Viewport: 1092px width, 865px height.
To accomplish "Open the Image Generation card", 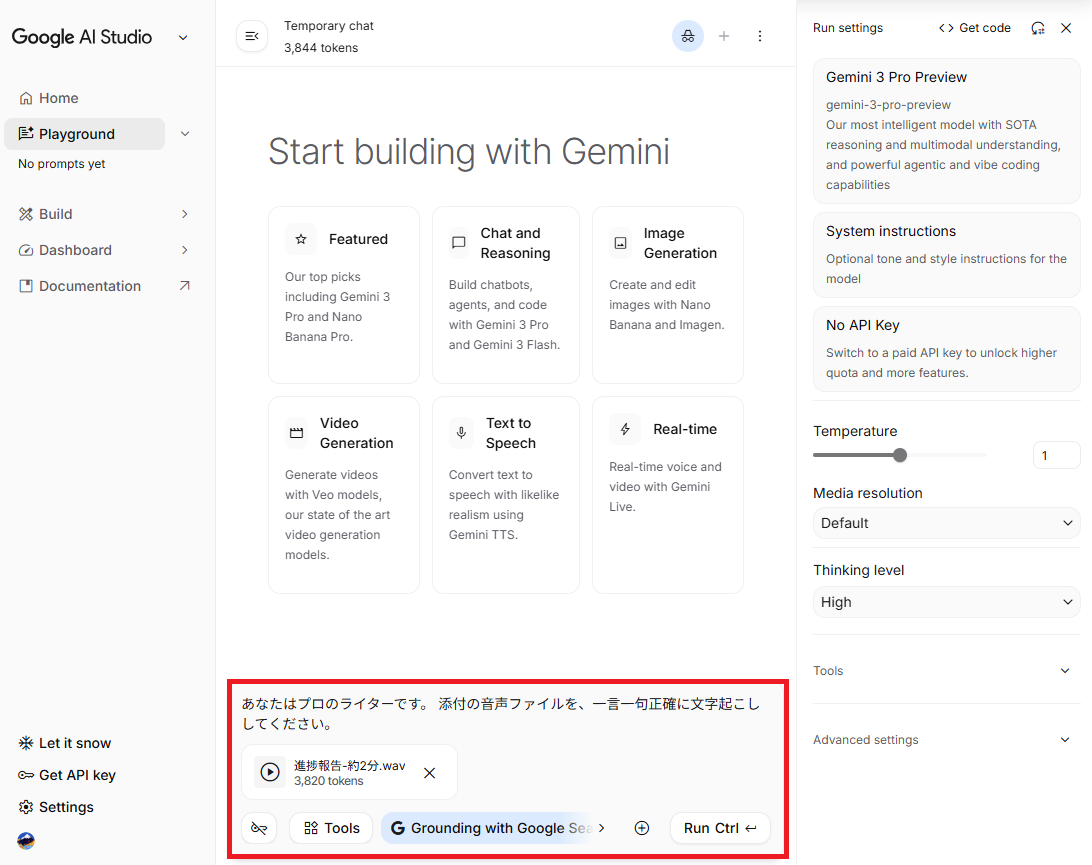I will coord(668,295).
